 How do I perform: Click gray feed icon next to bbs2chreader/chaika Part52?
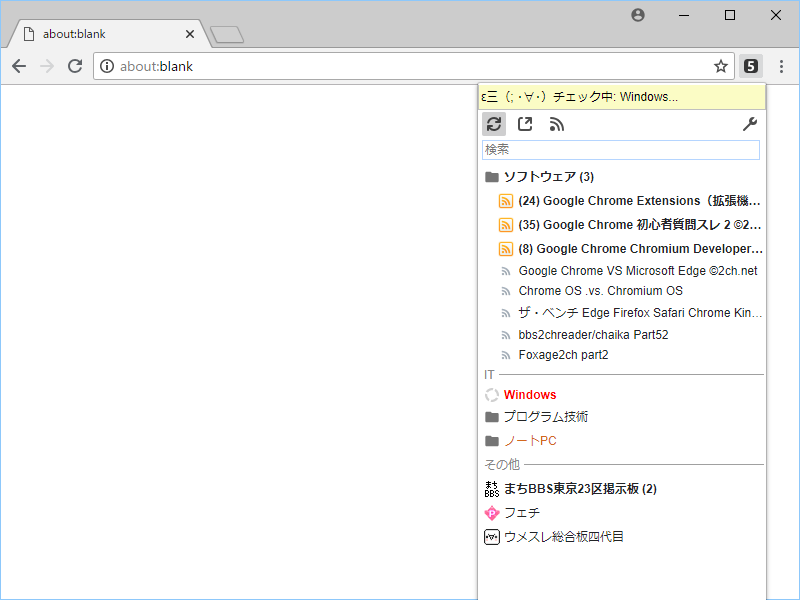coord(506,335)
